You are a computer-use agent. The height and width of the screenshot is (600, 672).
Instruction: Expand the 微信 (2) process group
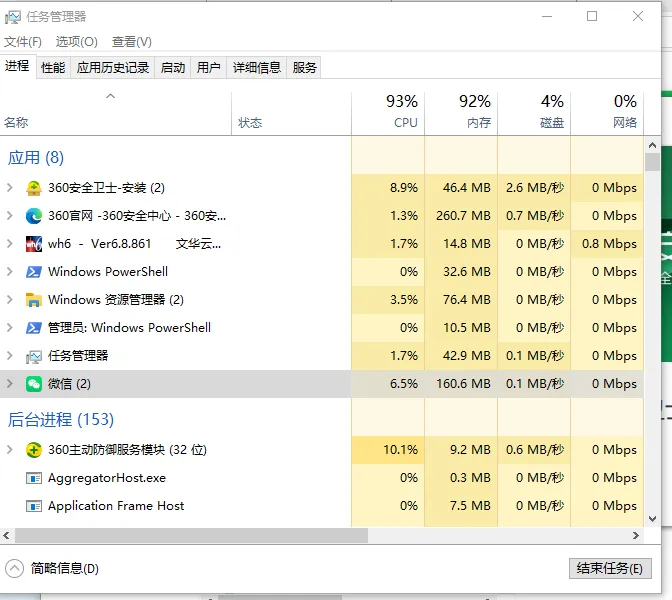point(9,384)
